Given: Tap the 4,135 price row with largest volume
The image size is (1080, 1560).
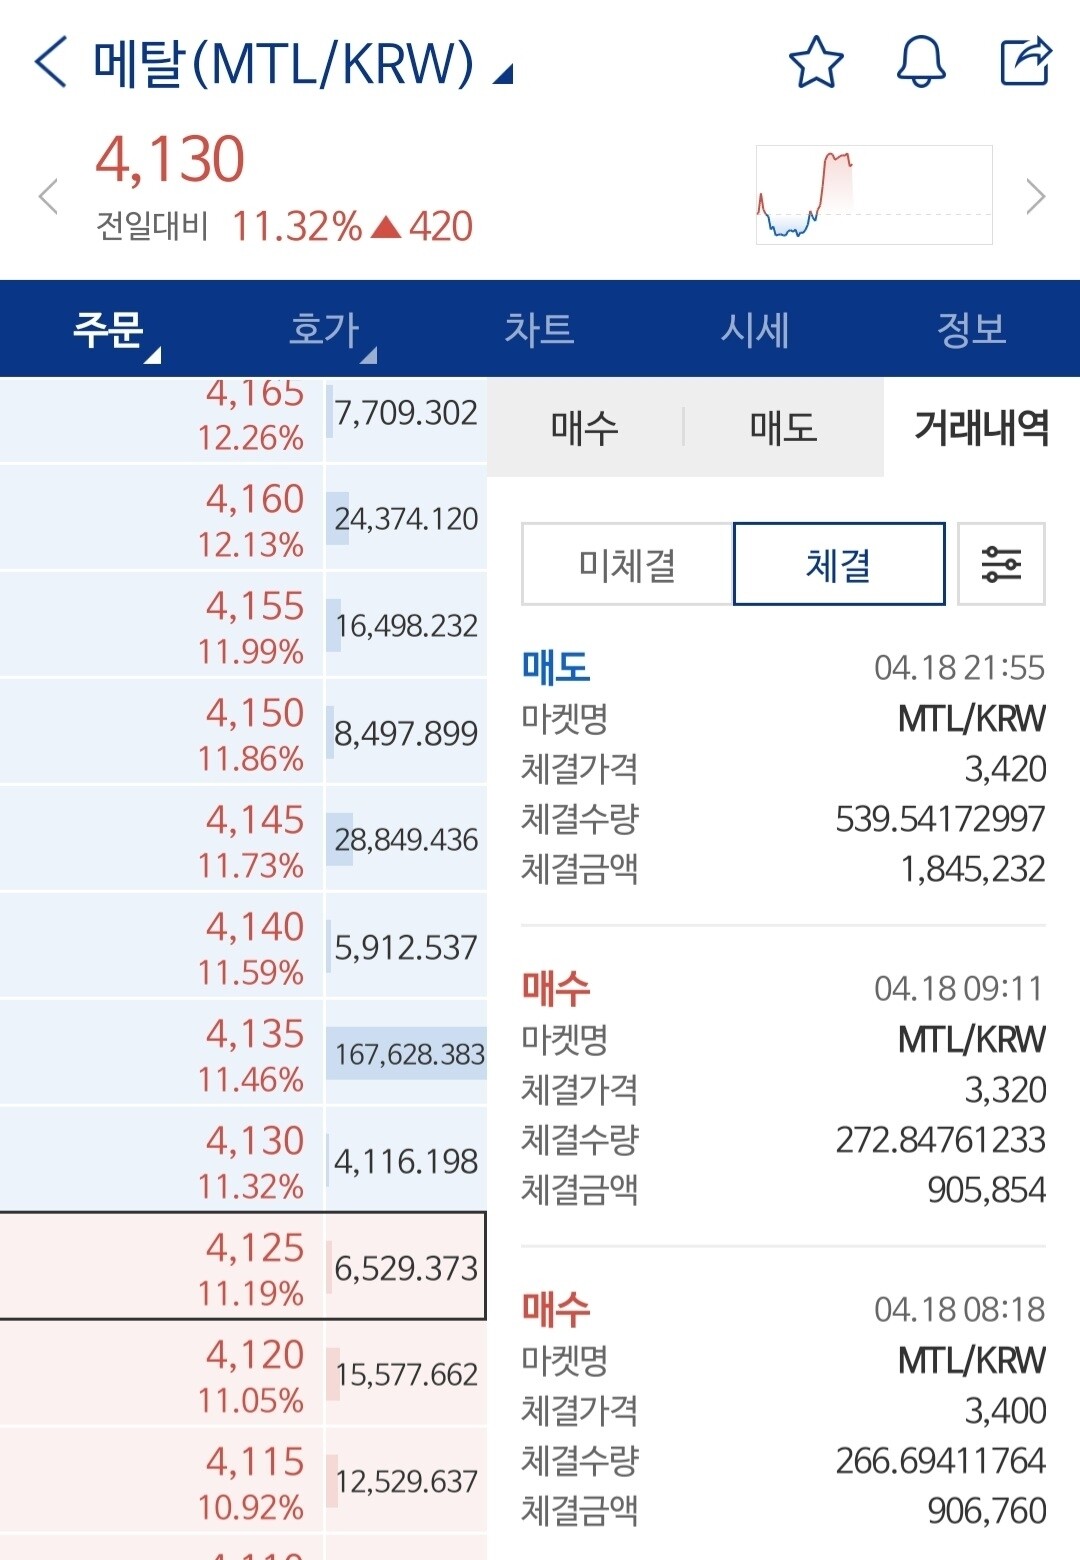Looking at the screenshot, I should [245, 1051].
